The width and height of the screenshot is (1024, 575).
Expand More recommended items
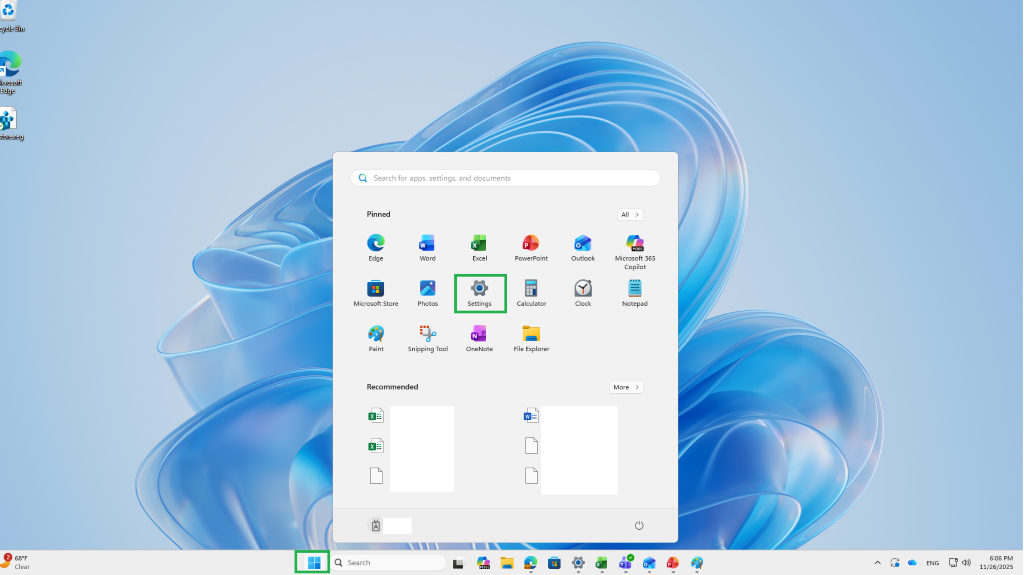626,387
